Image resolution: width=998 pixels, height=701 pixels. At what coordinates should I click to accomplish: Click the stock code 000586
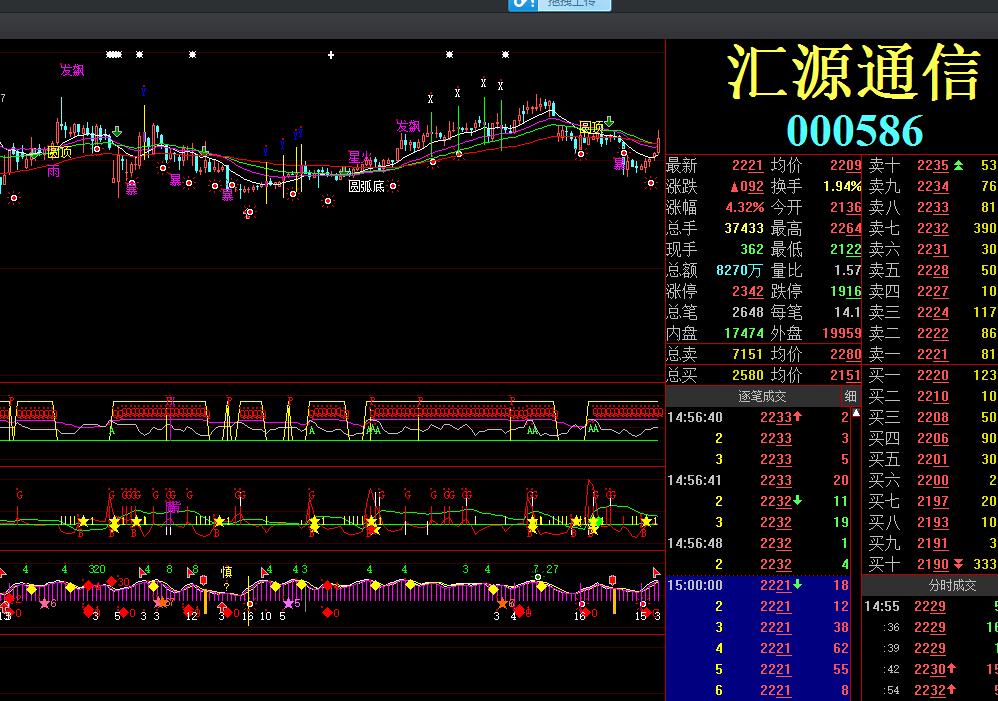pos(855,131)
